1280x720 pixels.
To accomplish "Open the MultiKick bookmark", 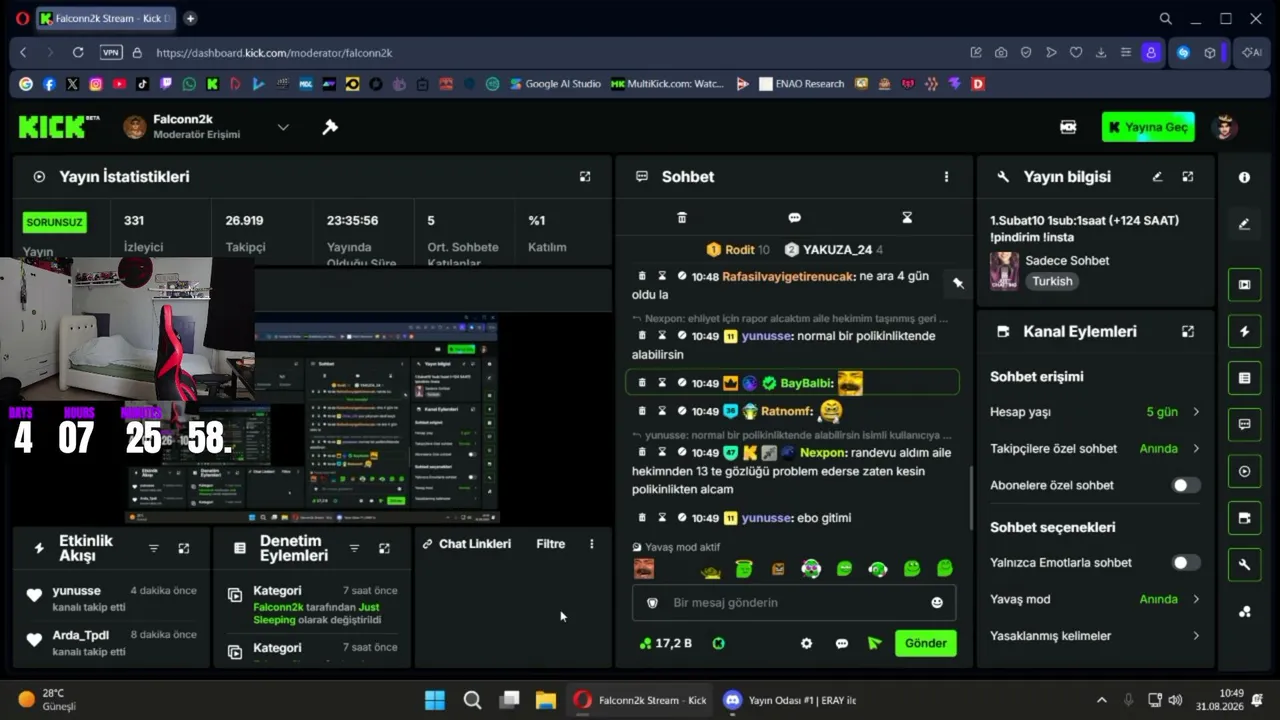I will pos(667,84).
